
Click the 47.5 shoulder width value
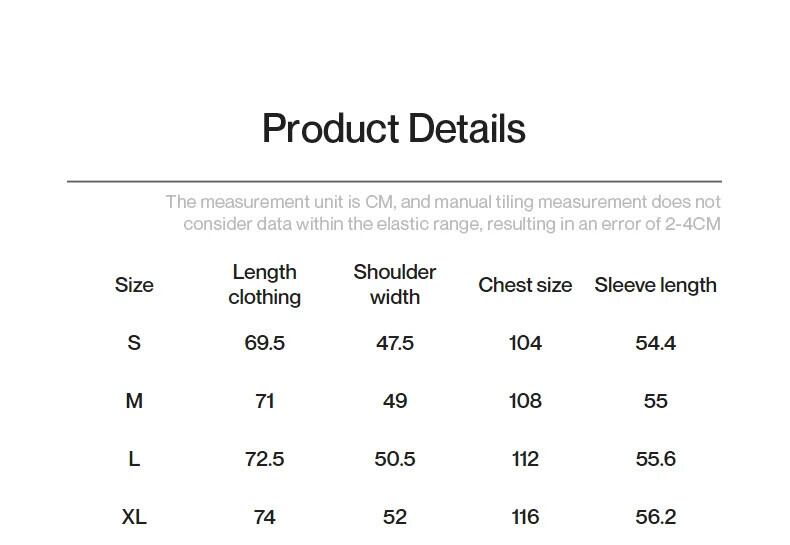click(395, 343)
